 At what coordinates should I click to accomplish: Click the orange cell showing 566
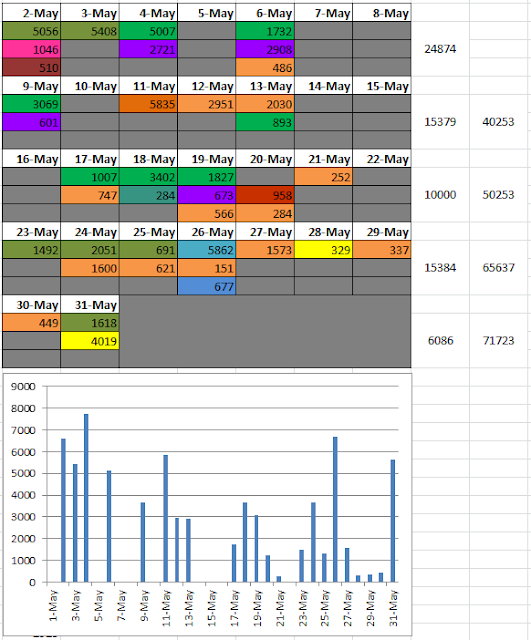[x=207, y=213]
